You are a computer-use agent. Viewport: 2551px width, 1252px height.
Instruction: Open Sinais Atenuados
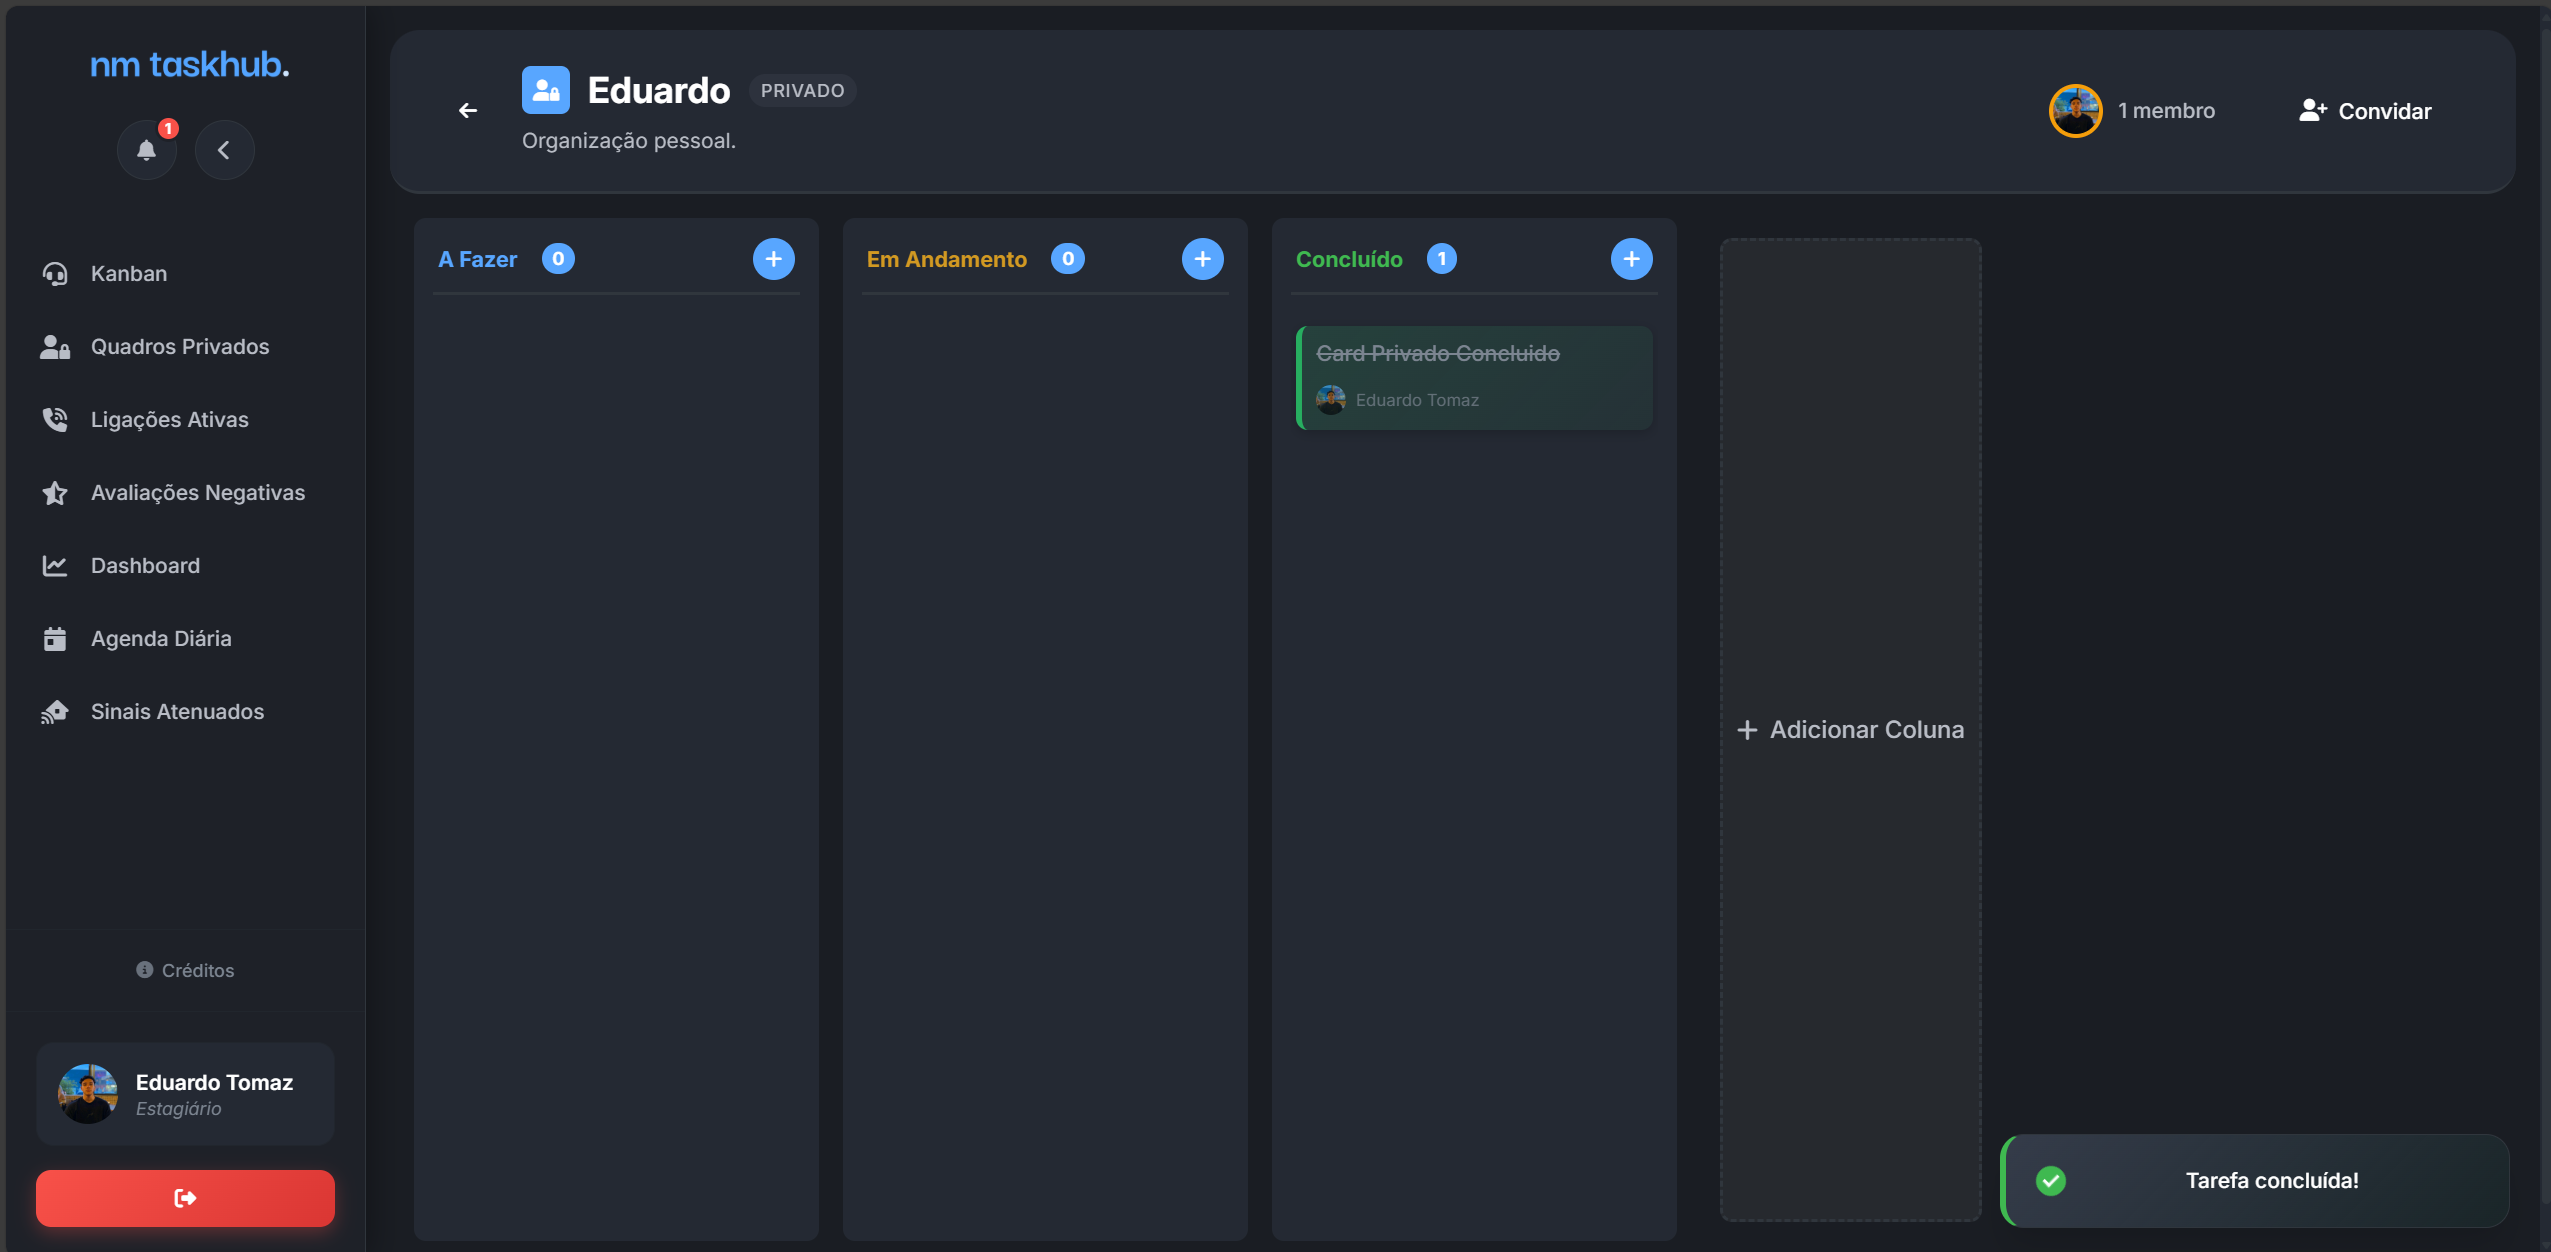pos(177,712)
